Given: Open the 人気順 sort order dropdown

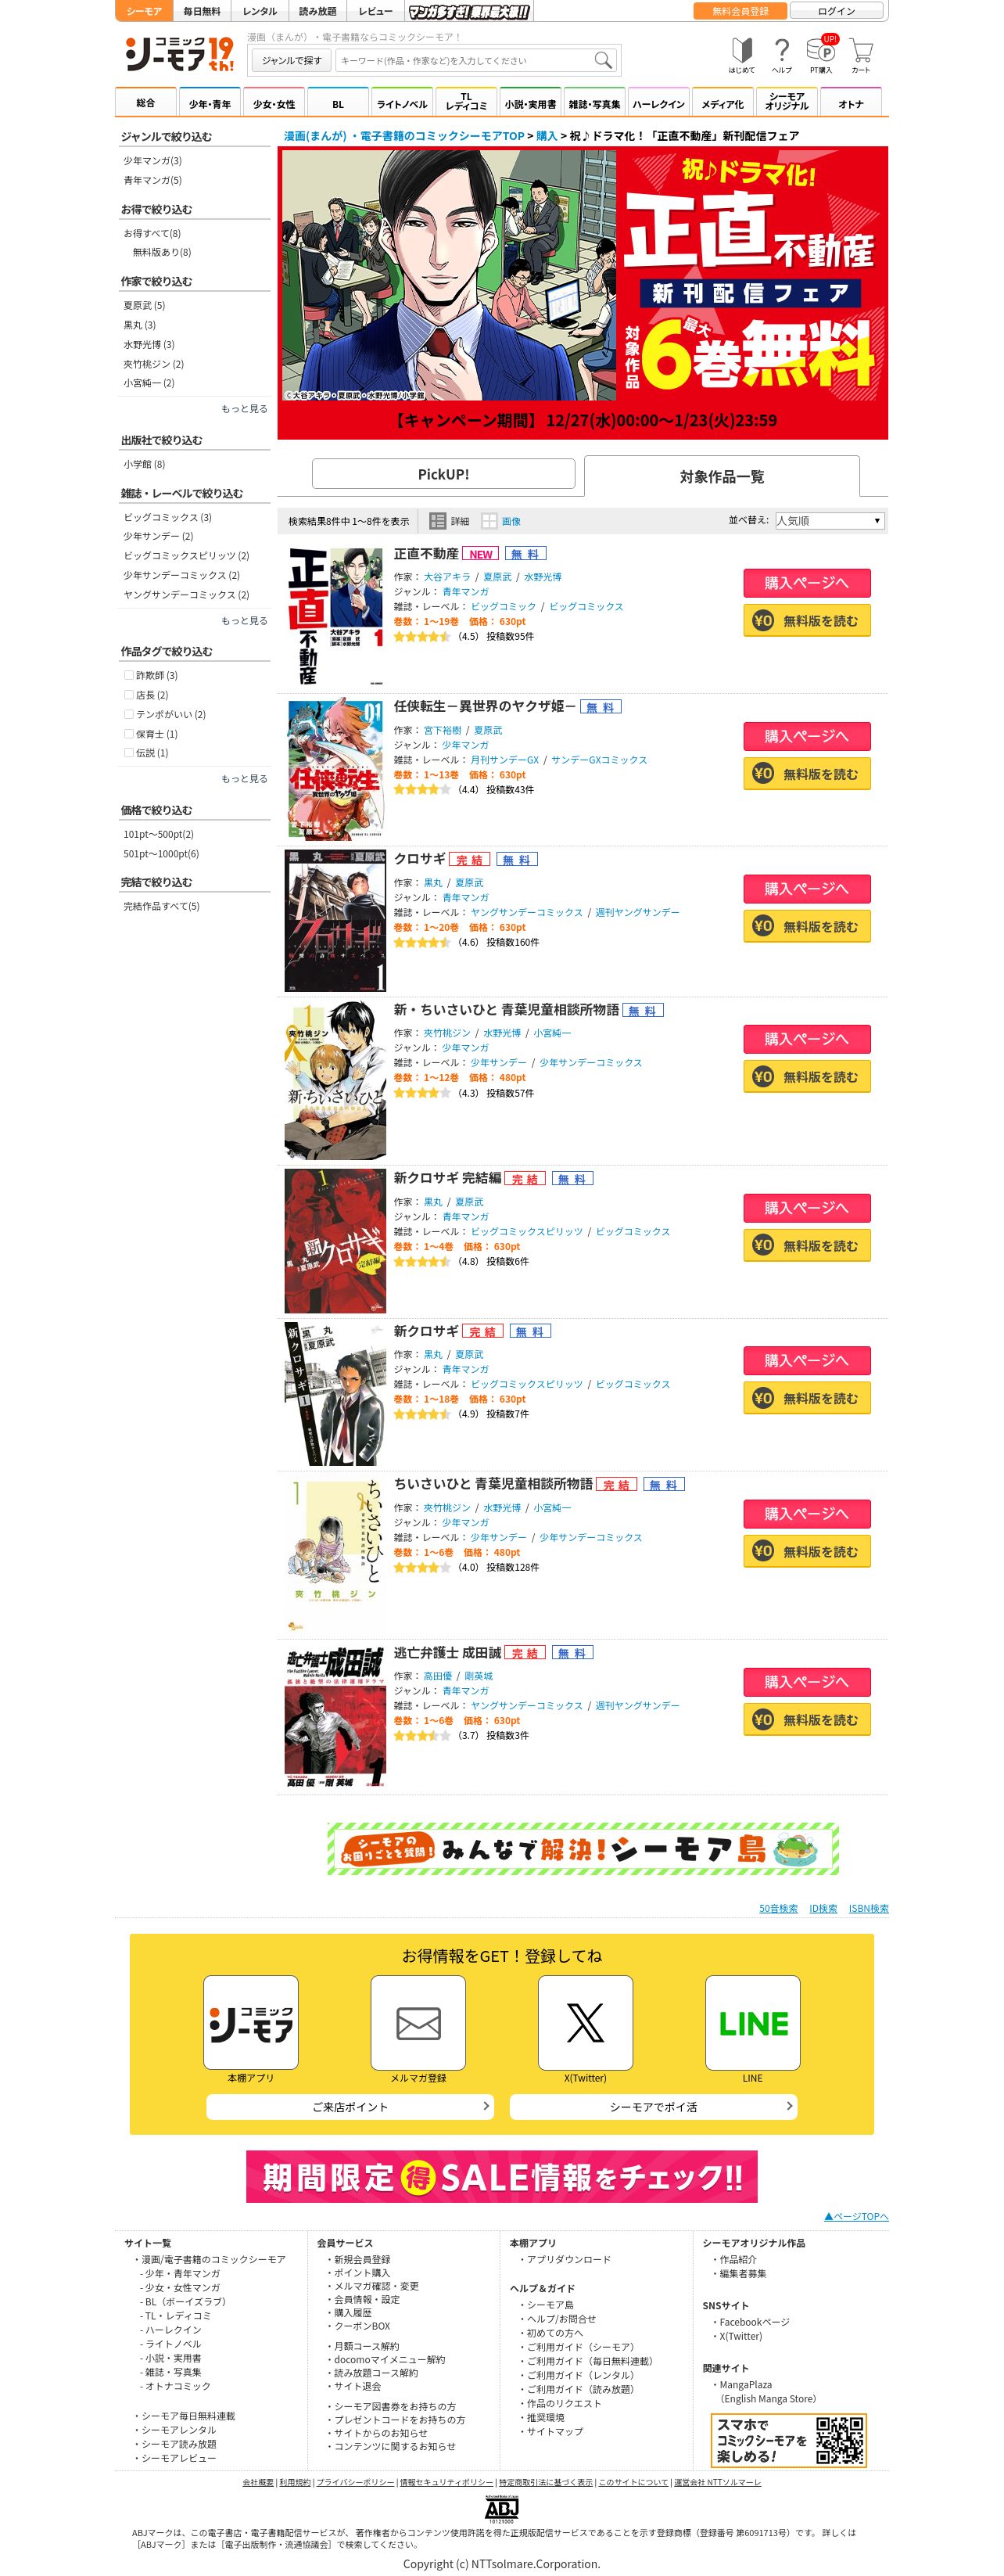Looking at the screenshot, I should pyautogui.click(x=829, y=521).
